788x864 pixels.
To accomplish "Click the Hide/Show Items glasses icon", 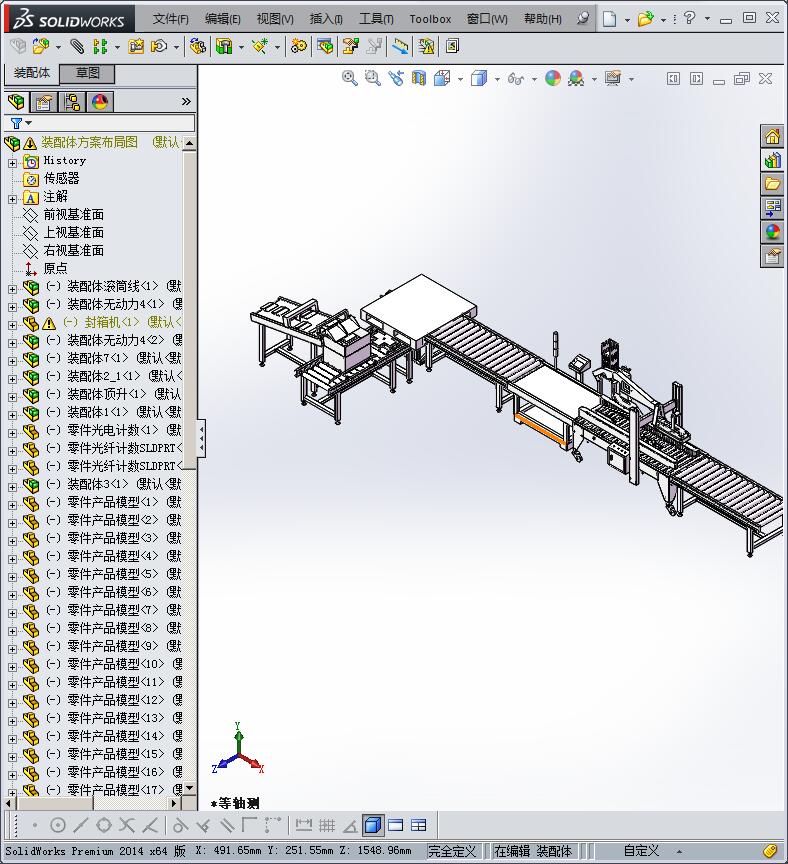I will click(516, 78).
